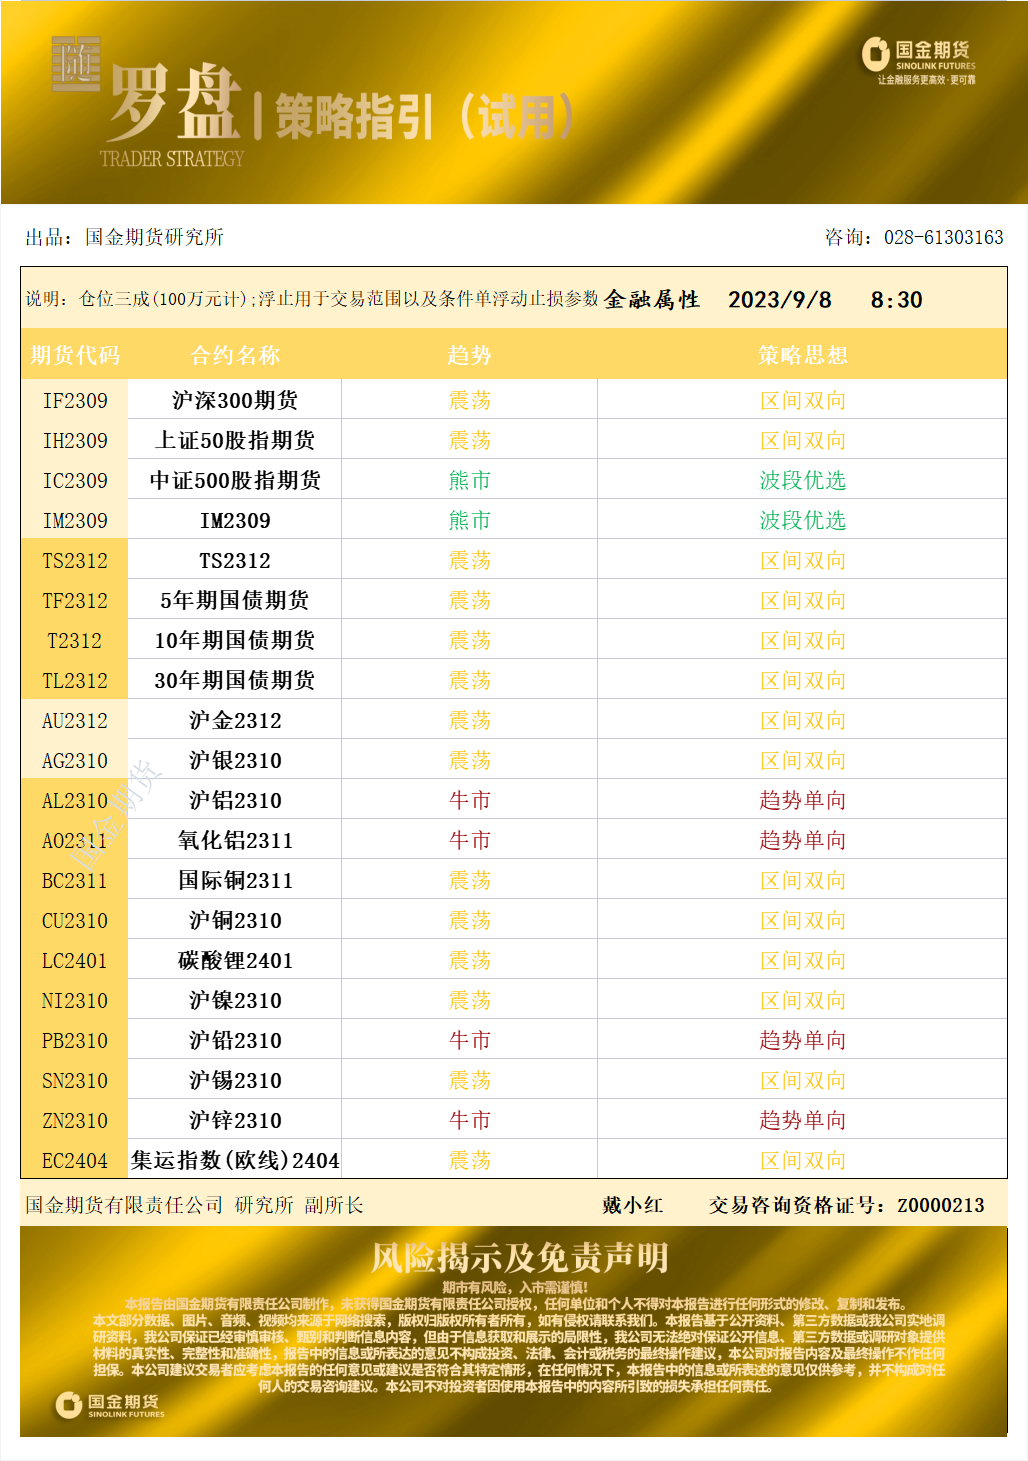Click 牛市 trend in 沪铝2310 row
This screenshot has height=1461, width=1028.
[x=469, y=800]
